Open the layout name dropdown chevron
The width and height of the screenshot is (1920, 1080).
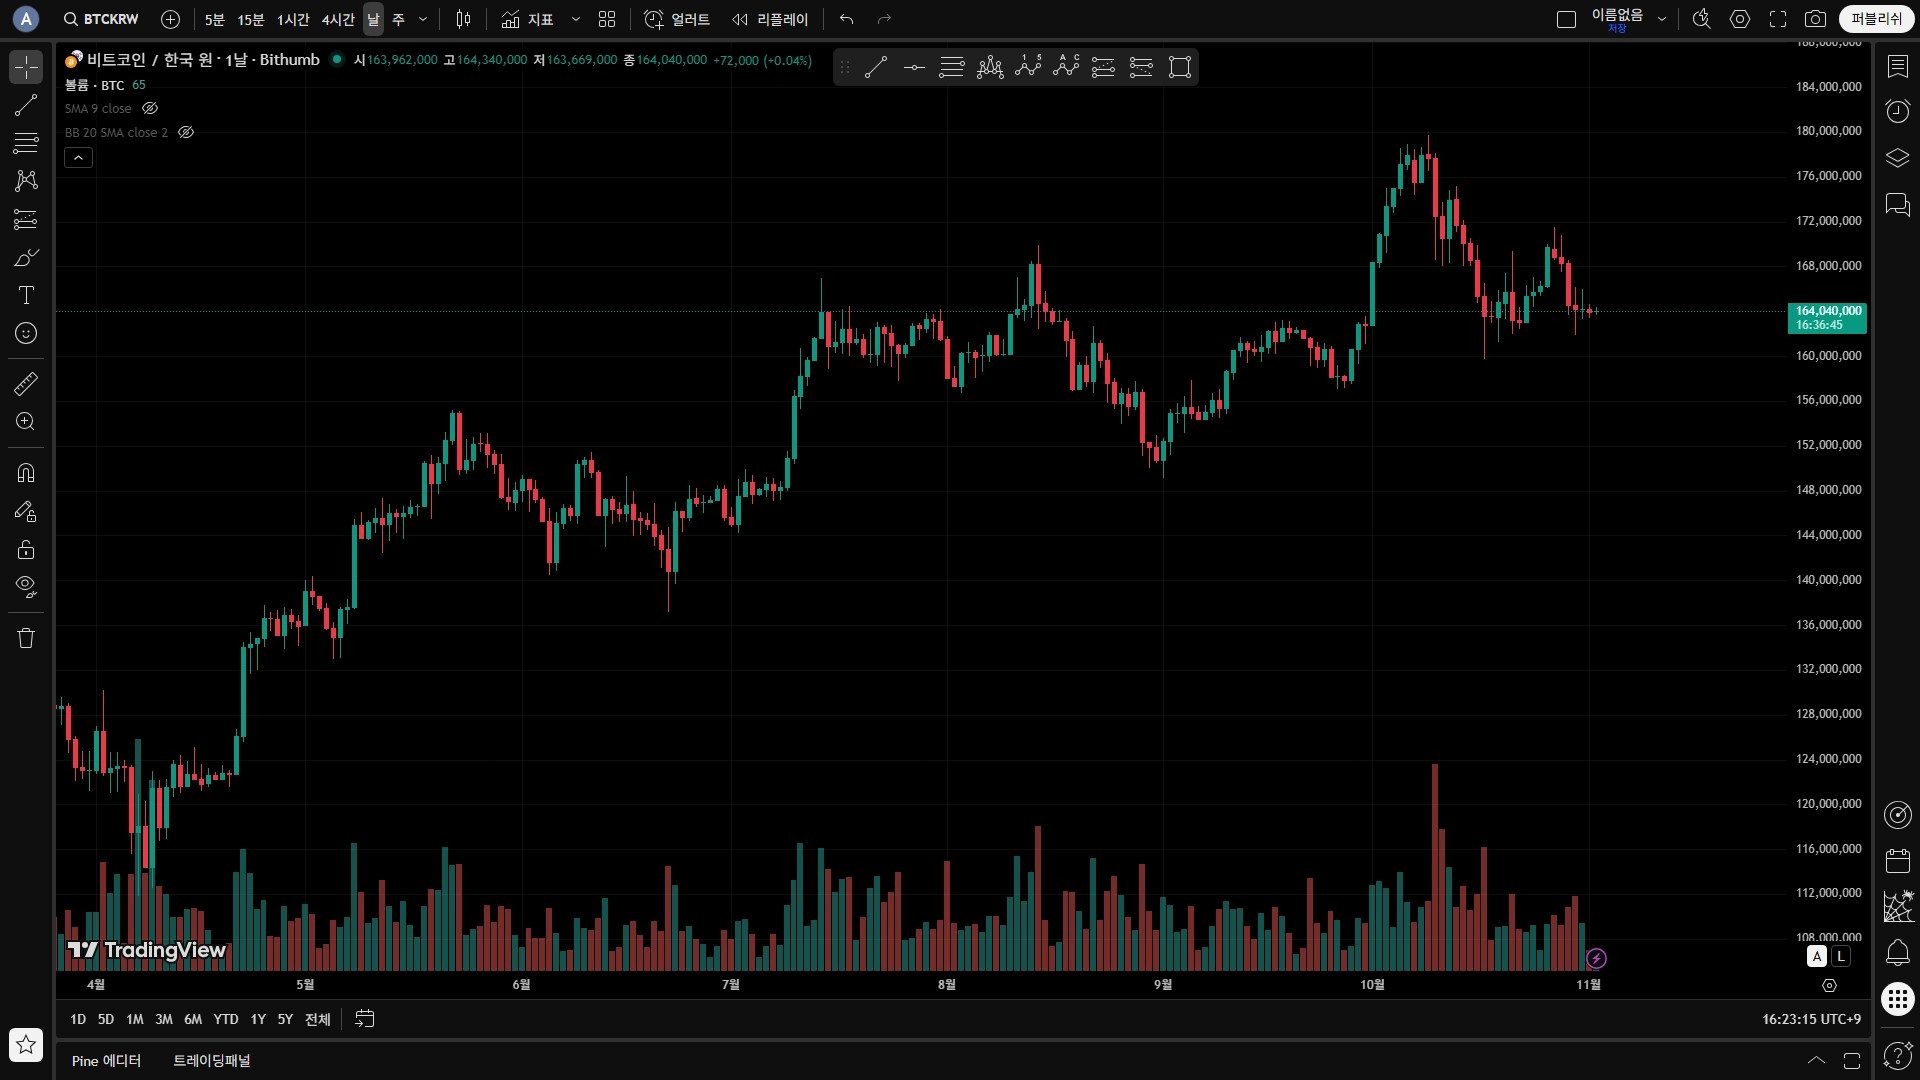(x=1662, y=19)
